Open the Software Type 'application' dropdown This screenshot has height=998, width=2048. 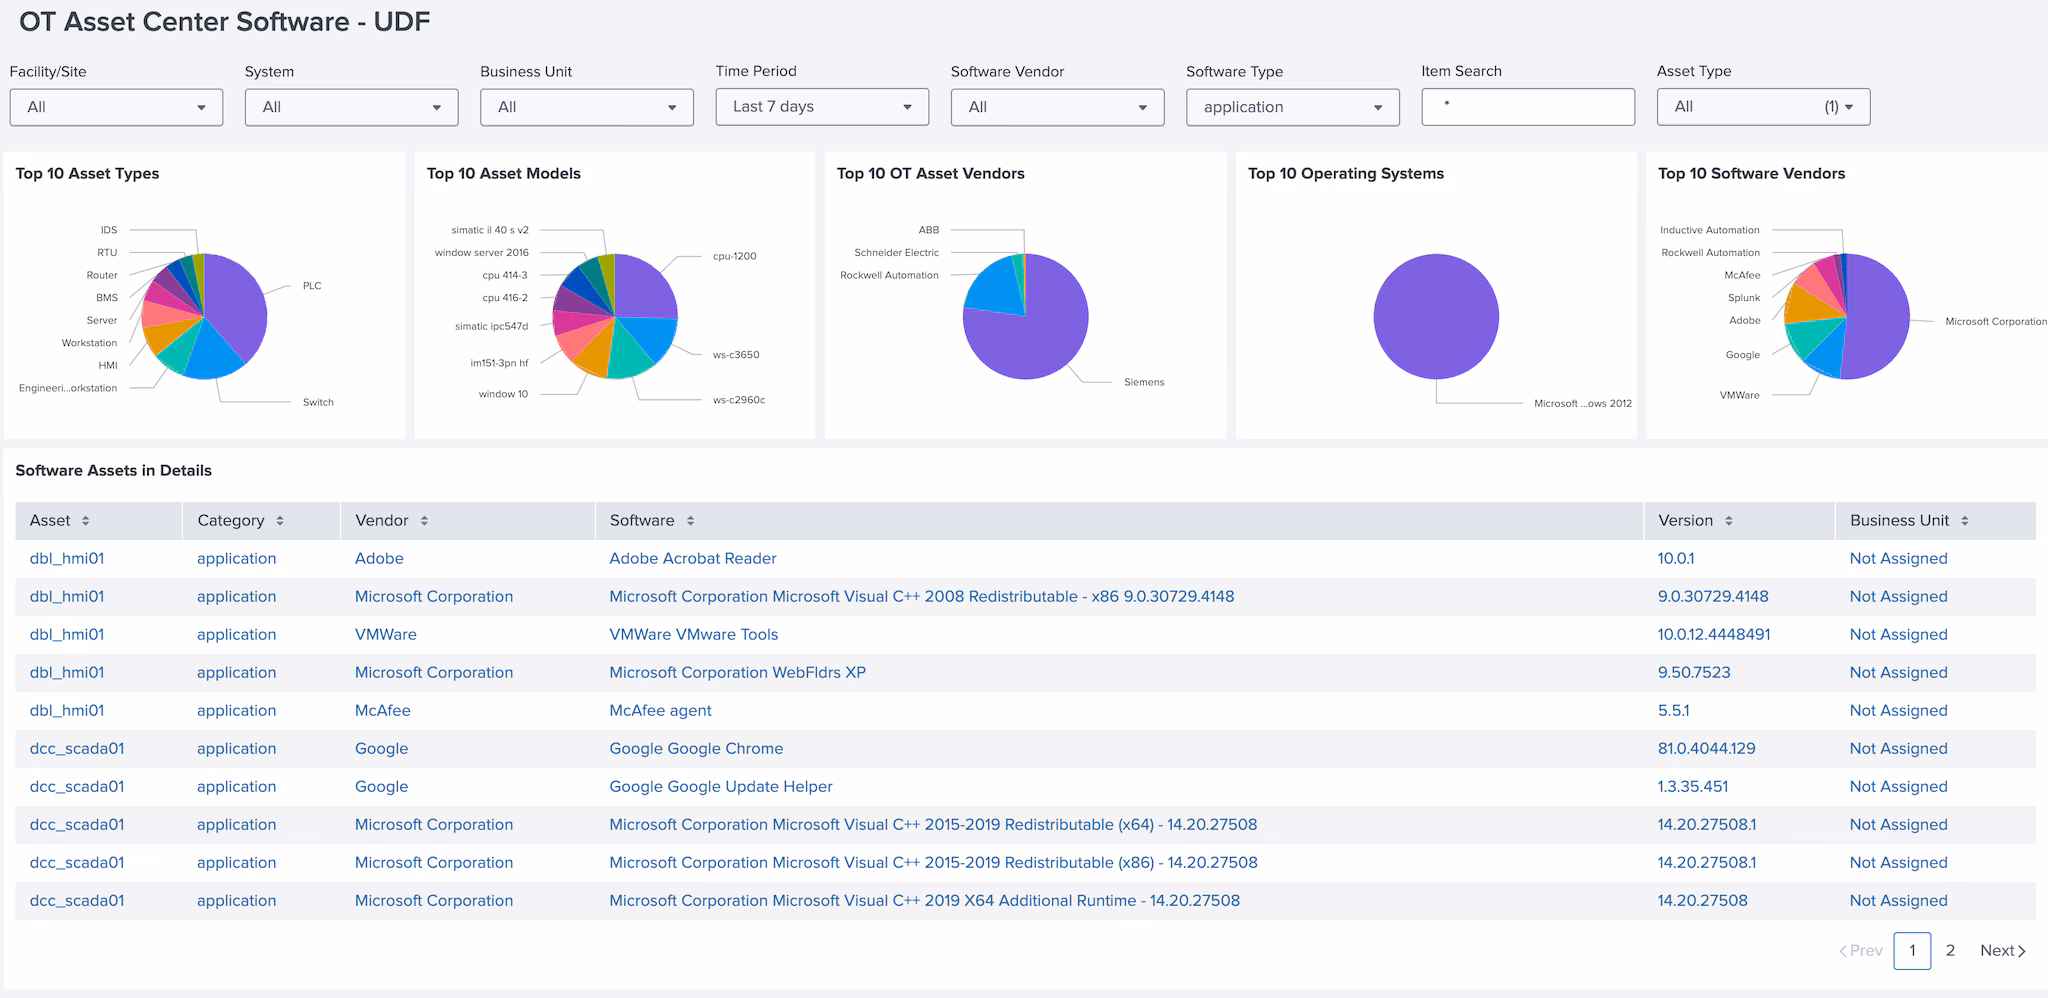point(1292,107)
